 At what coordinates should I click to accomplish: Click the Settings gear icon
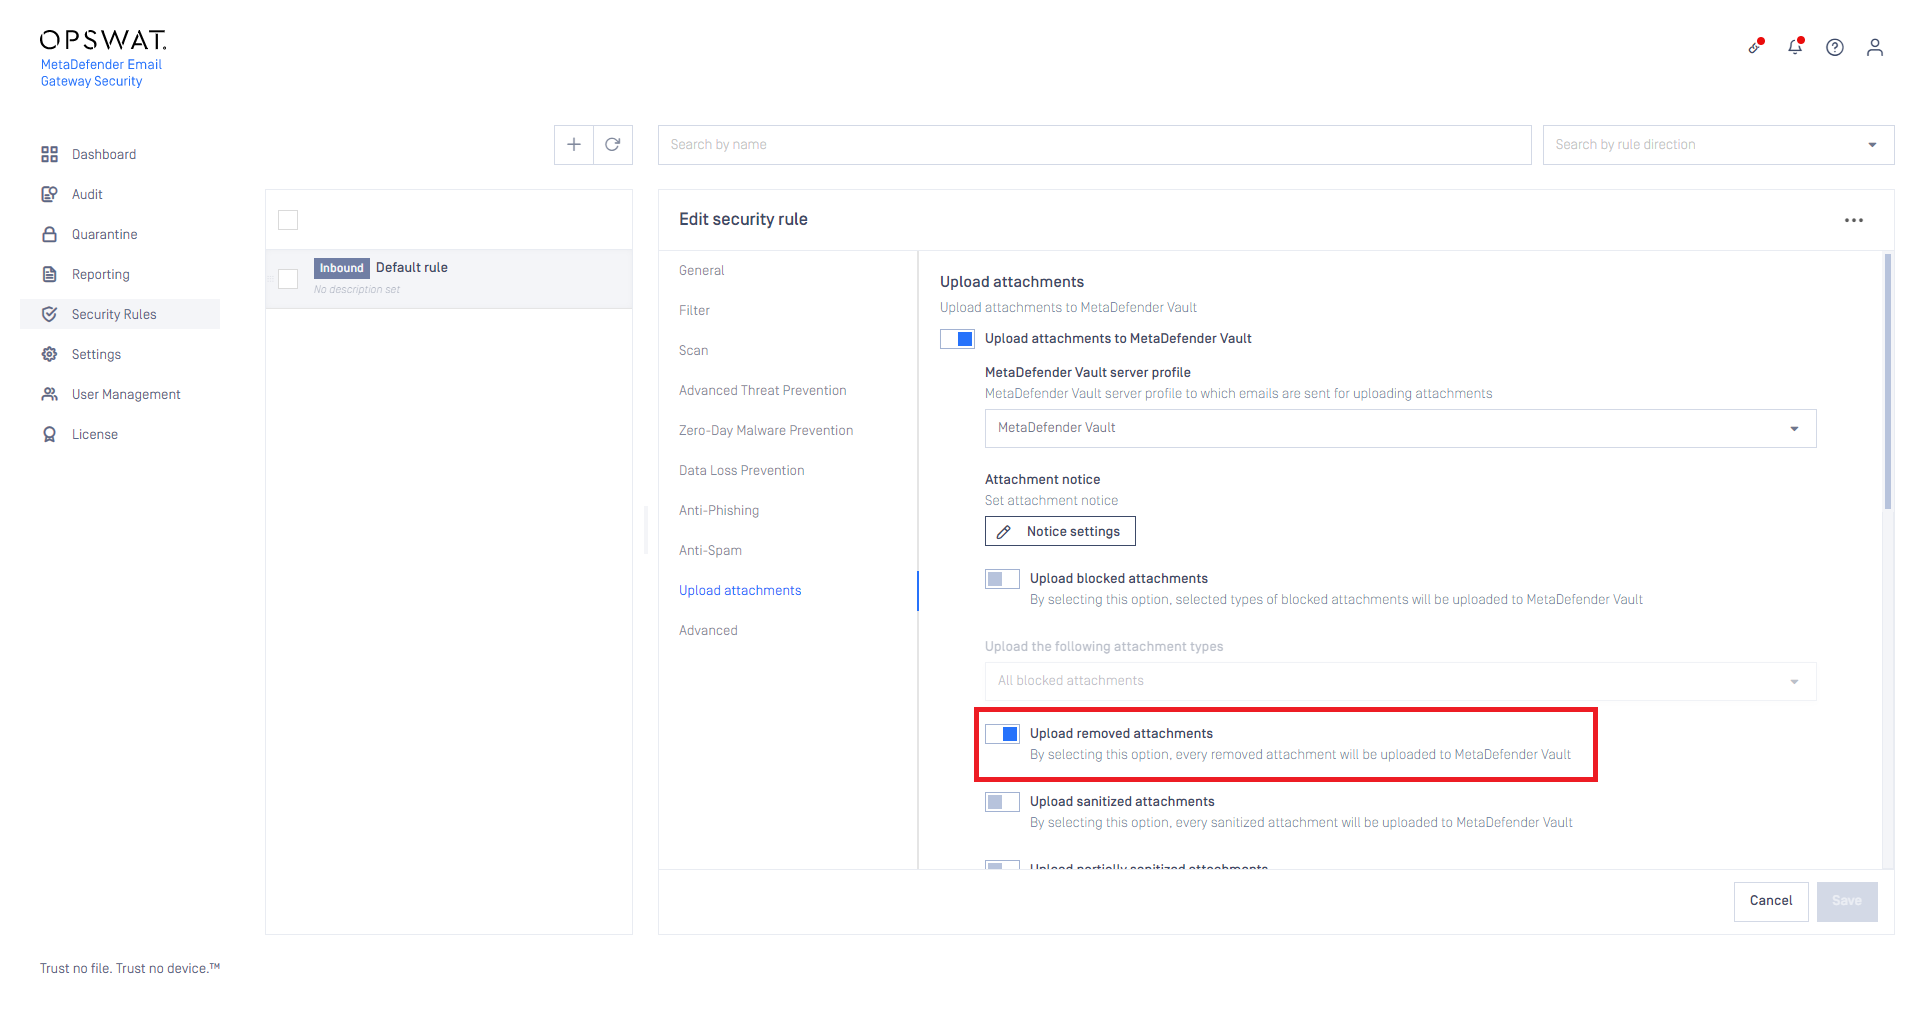tap(49, 354)
